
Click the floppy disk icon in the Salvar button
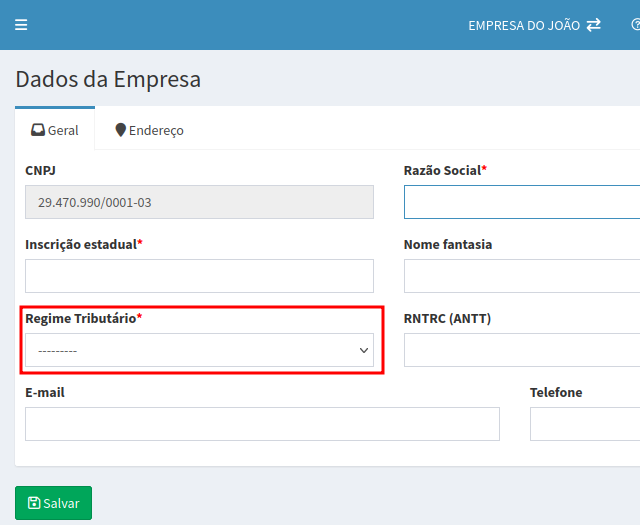click(x=34, y=503)
